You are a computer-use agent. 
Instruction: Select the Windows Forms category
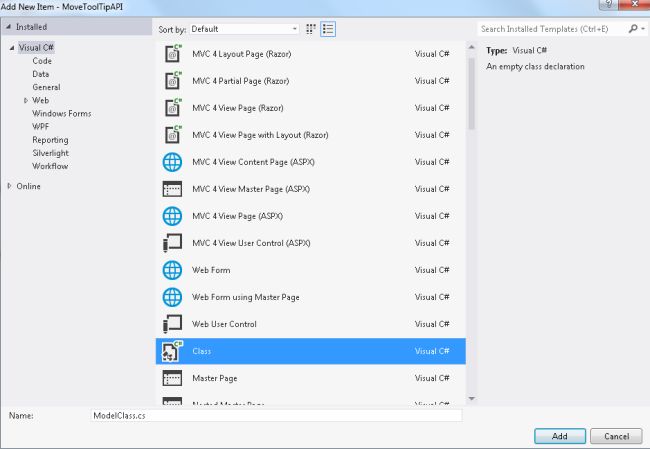61,113
